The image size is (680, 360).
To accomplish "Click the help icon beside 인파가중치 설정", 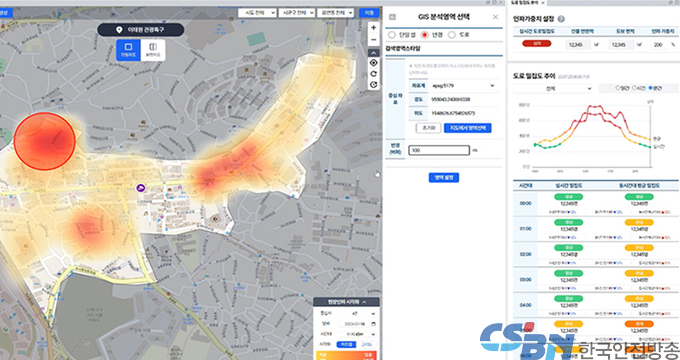I will (x=561, y=19).
